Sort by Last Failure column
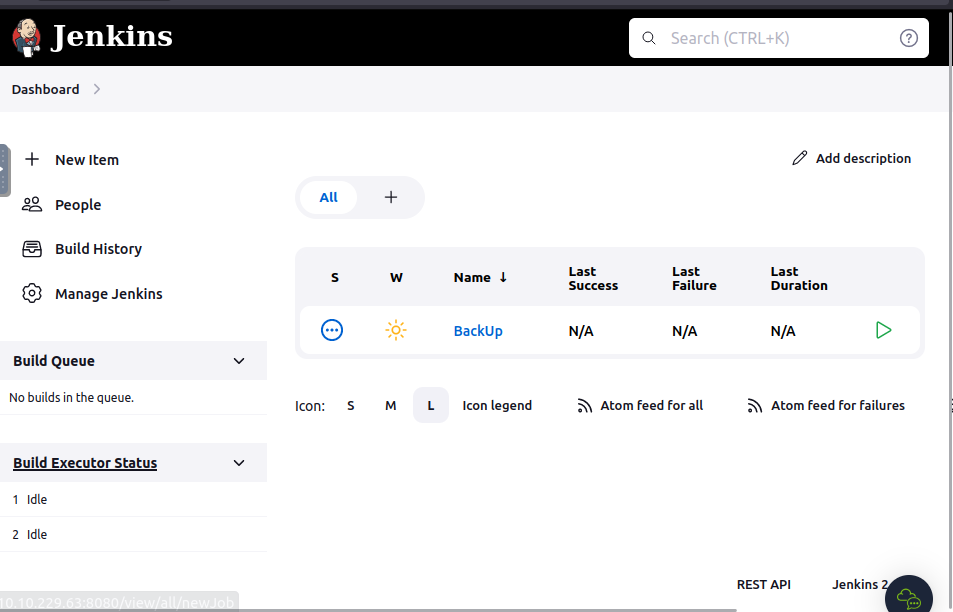Screen dimensions: 953x612 click(694, 278)
